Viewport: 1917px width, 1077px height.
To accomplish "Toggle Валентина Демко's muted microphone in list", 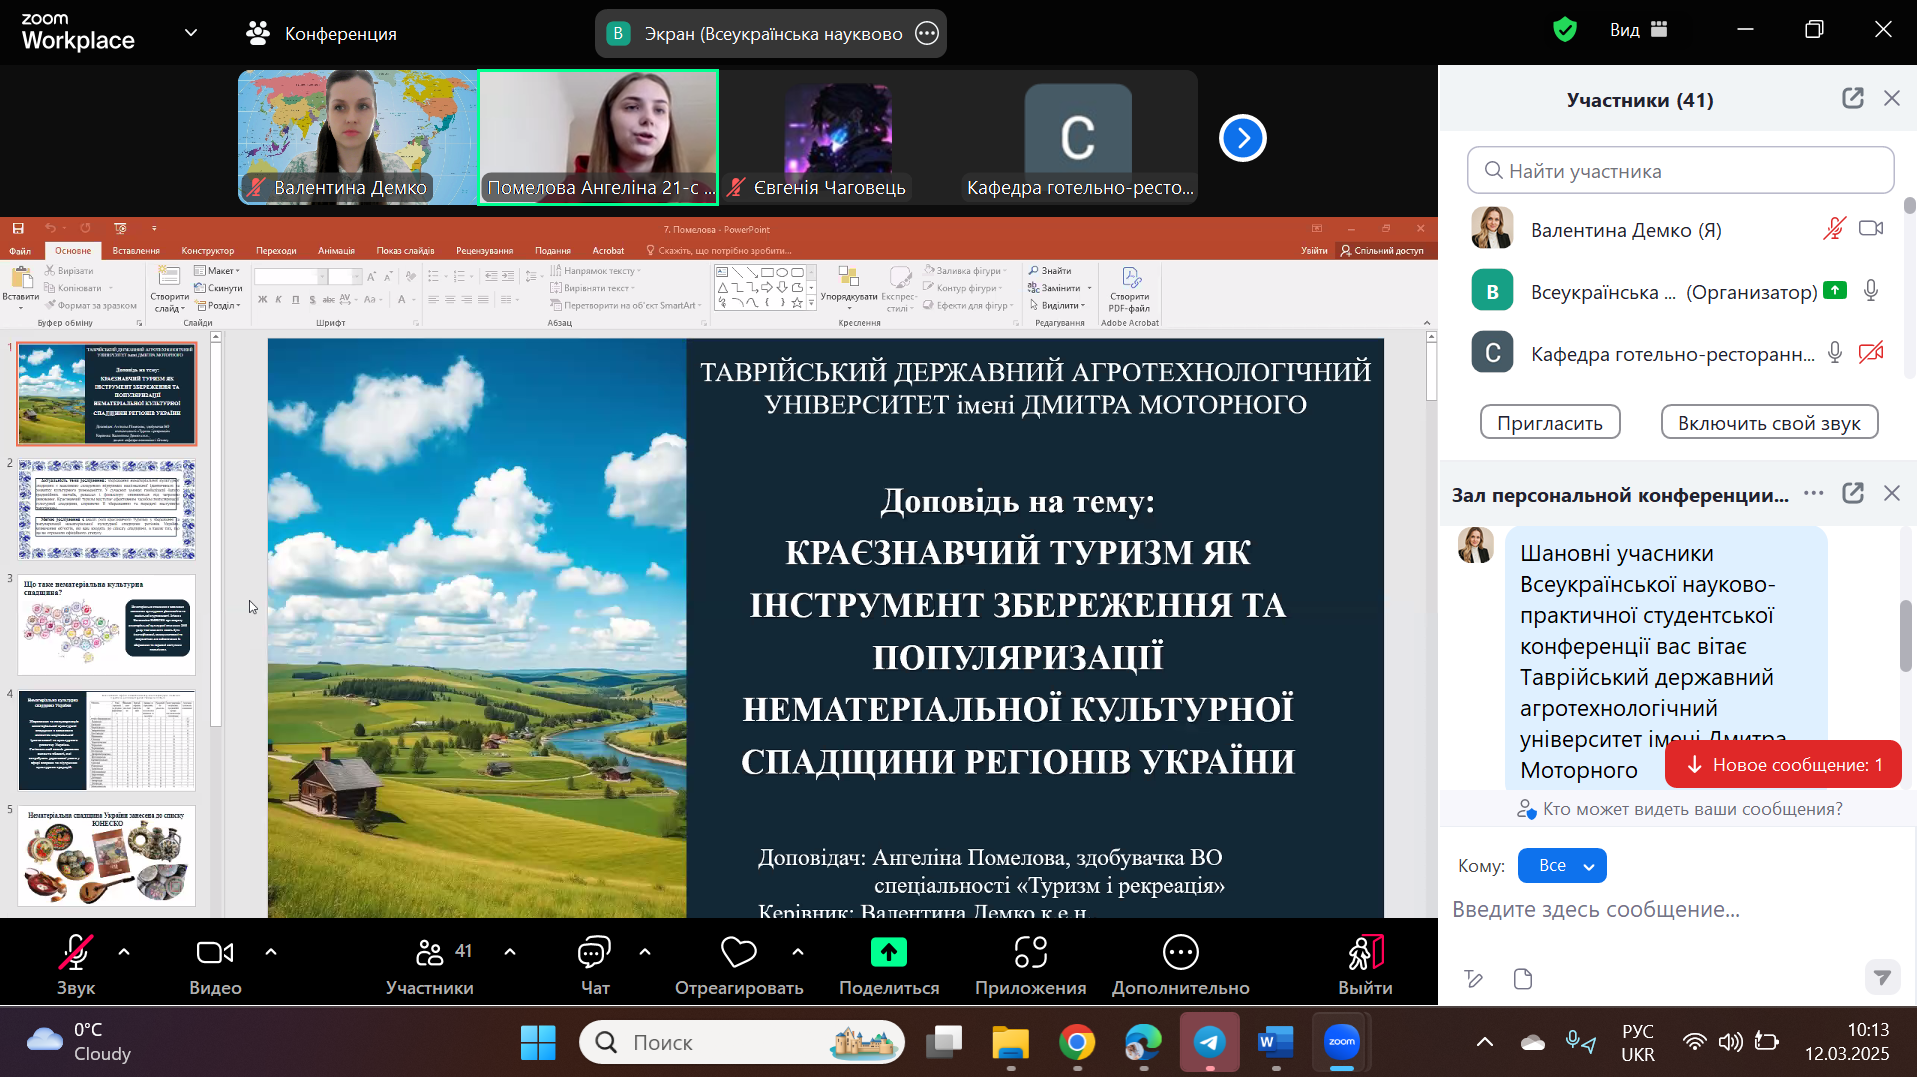I will pyautogui.click(x=1833, y=229).
